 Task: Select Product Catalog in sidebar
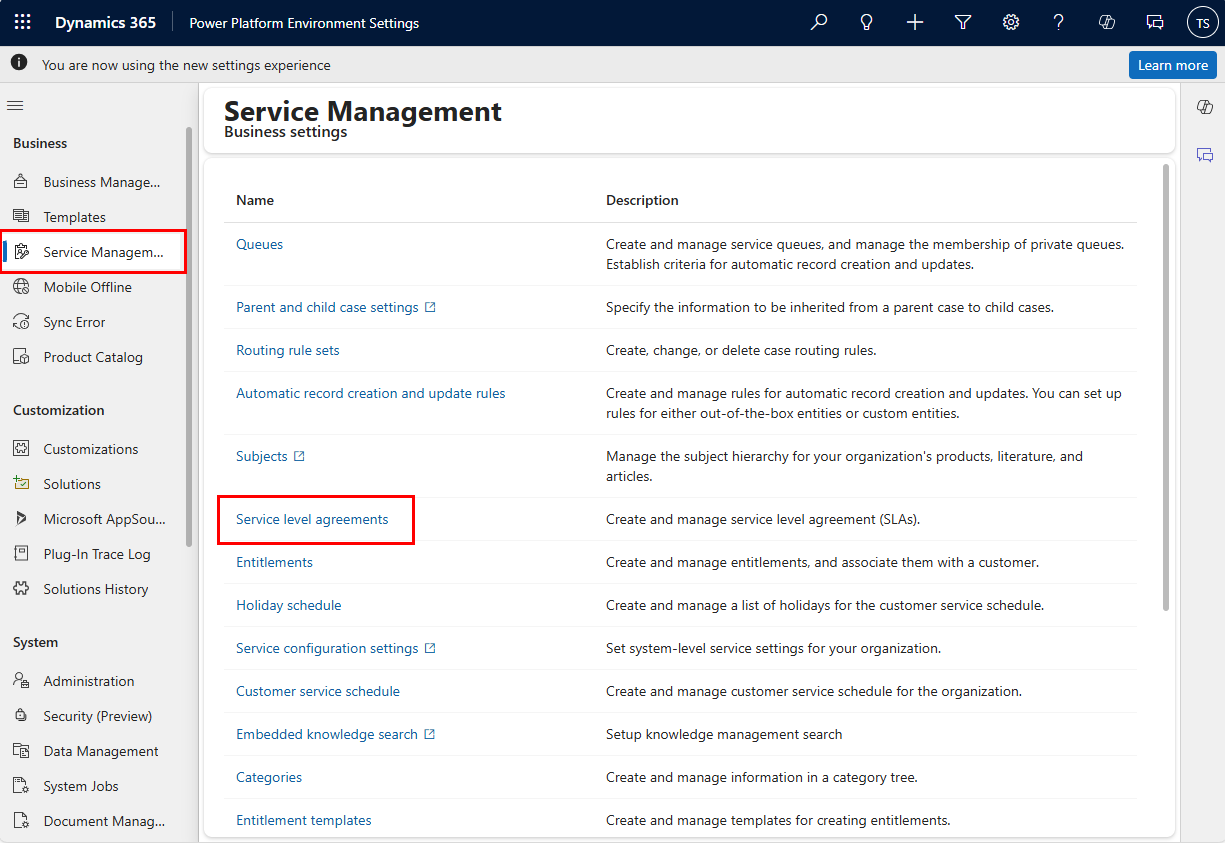[x=94, y=357]
